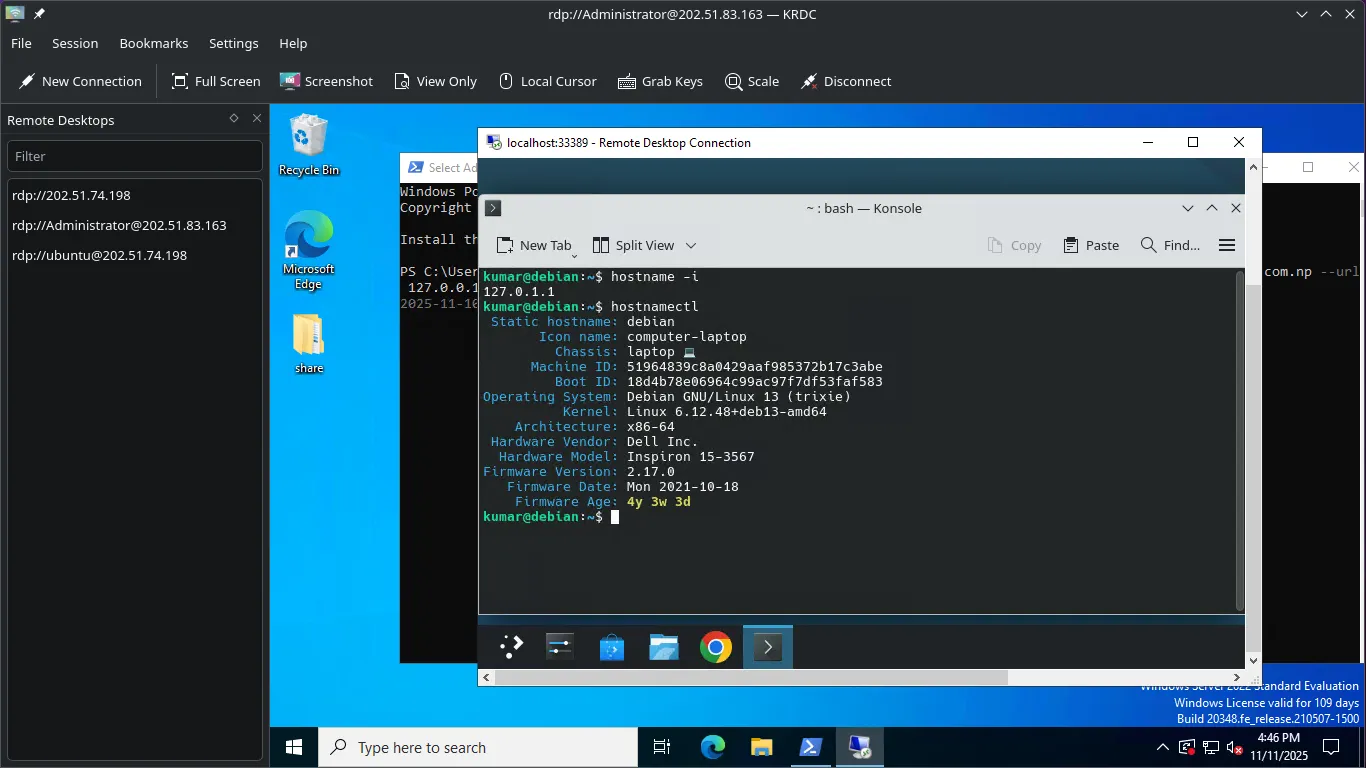Viewport: 1366px width, 768px height.
Task: Open the Bookmarks menu
Action: pos(154,44)
